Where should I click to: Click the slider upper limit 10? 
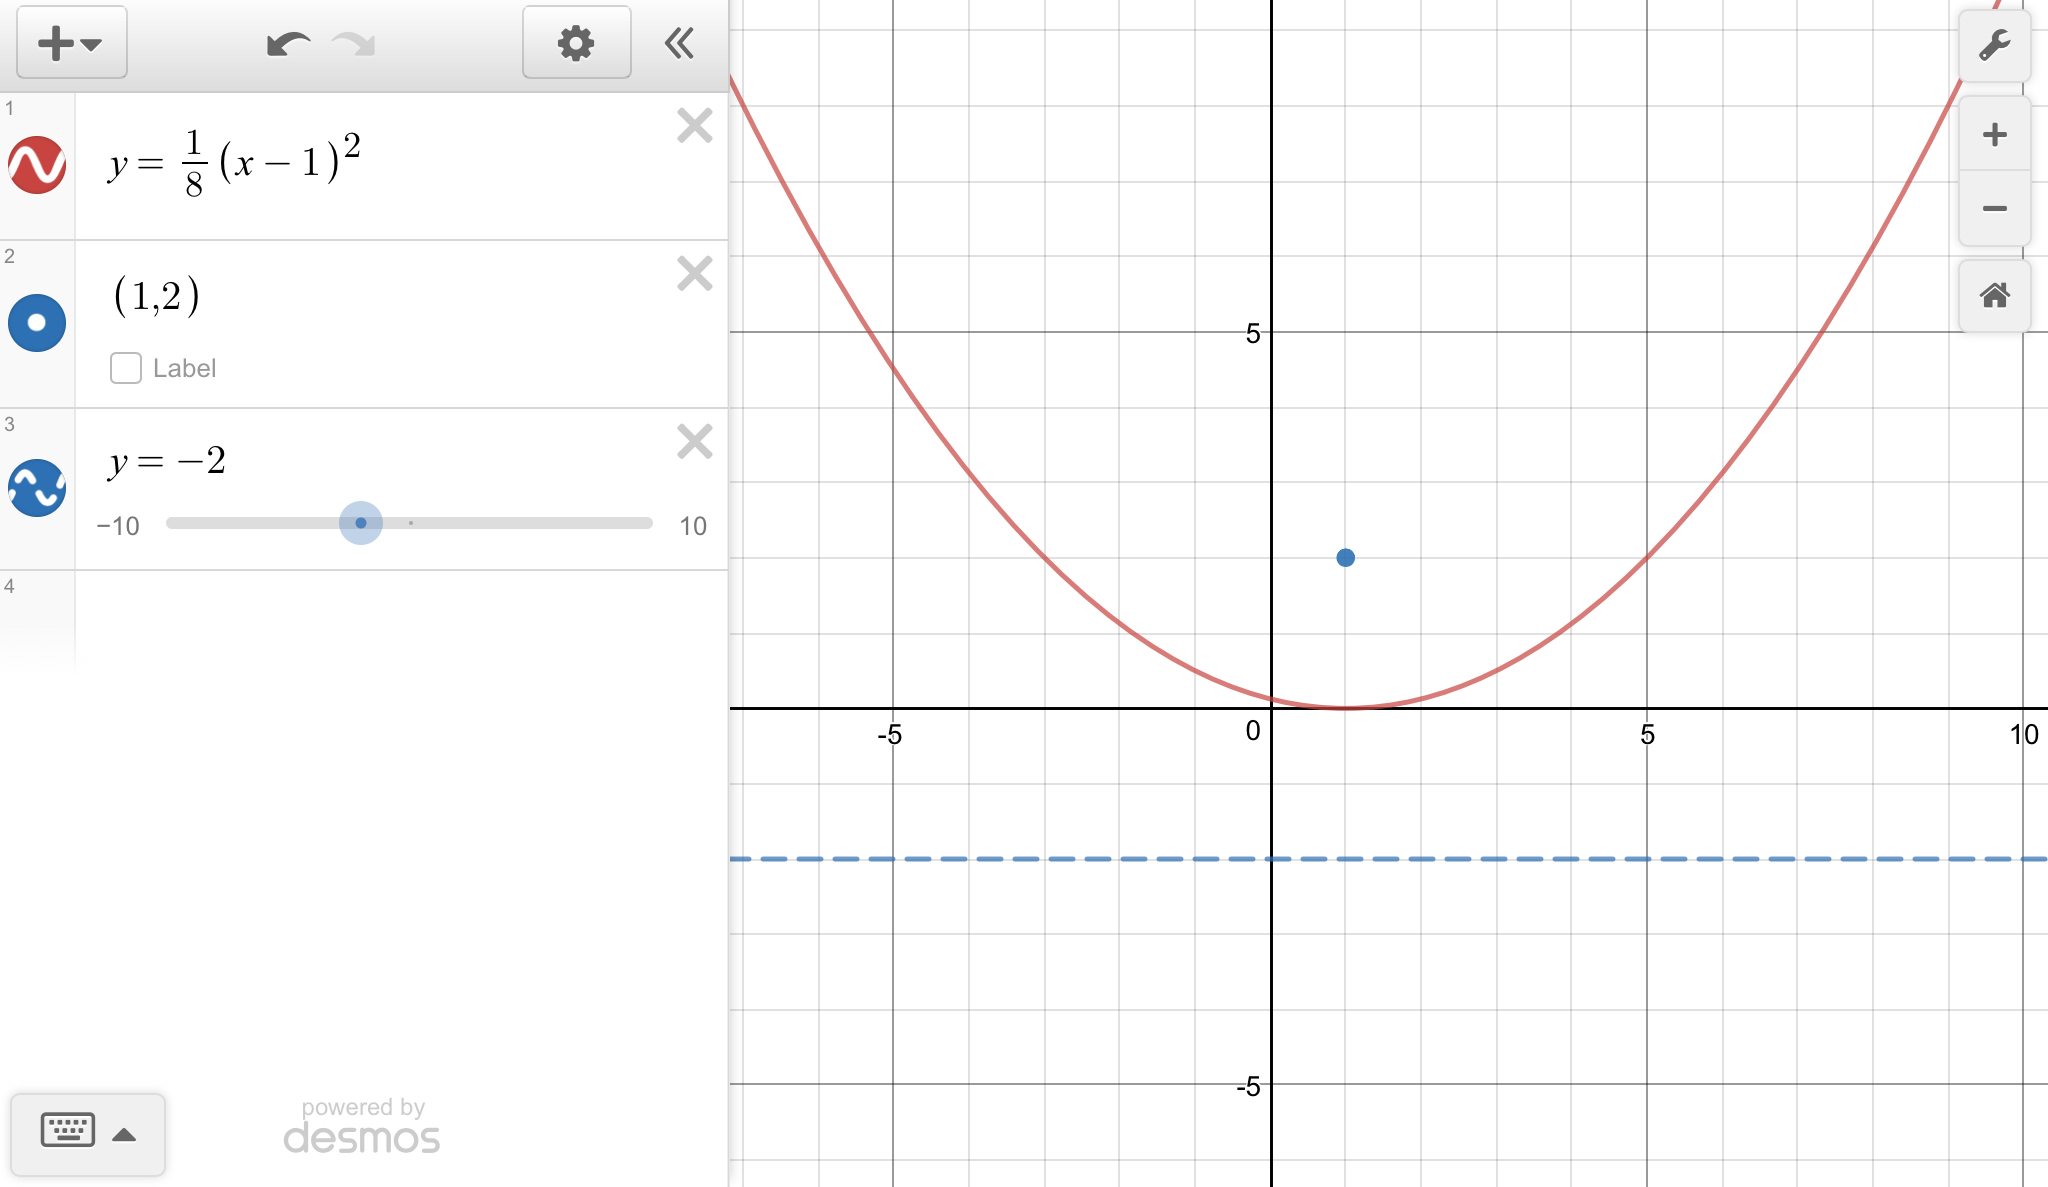[x=692, y=526]
